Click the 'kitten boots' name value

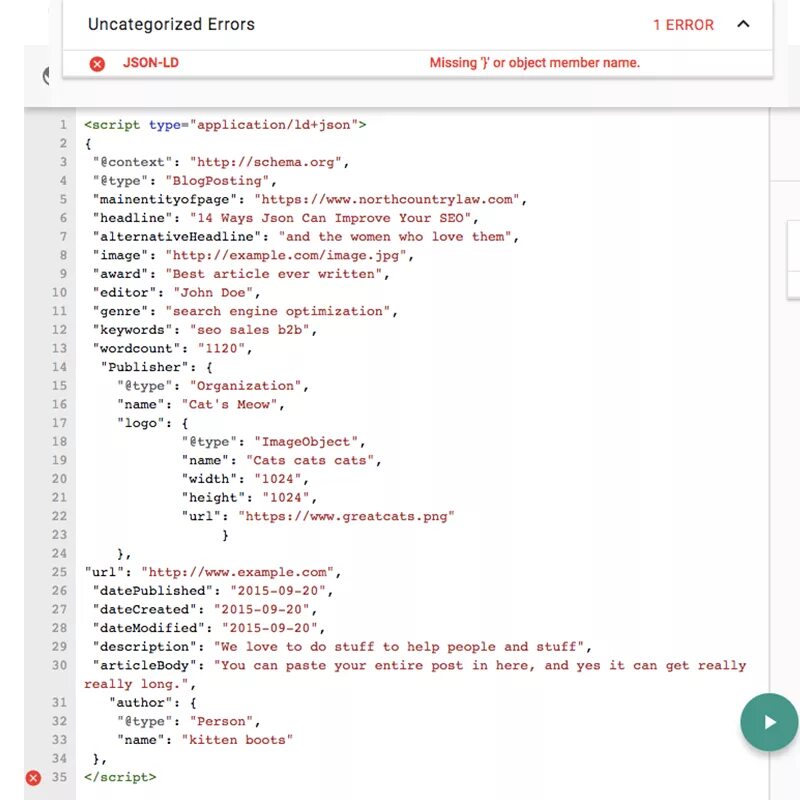point(237,740)
